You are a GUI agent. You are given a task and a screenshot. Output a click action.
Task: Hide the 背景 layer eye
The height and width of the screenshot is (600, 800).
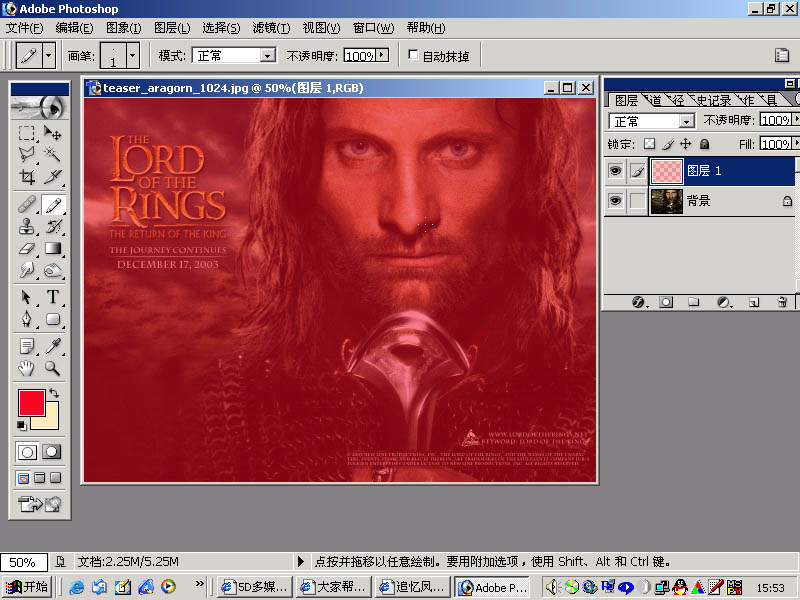tap(615, 201)
